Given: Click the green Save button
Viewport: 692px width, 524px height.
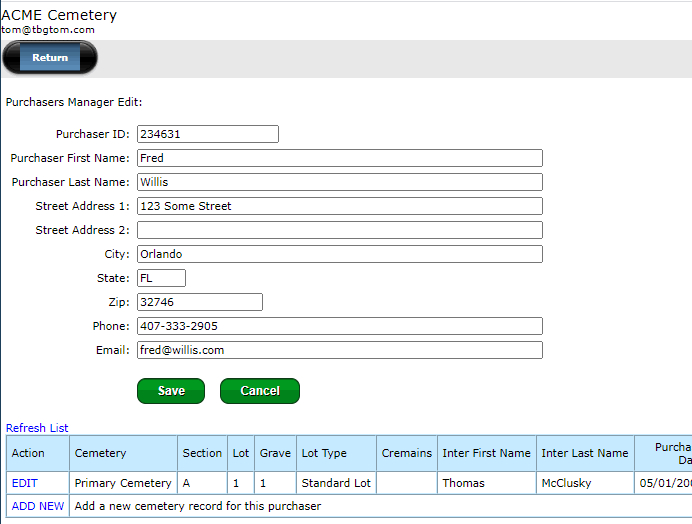Looking at the screenshot, I should pos(170,391).
